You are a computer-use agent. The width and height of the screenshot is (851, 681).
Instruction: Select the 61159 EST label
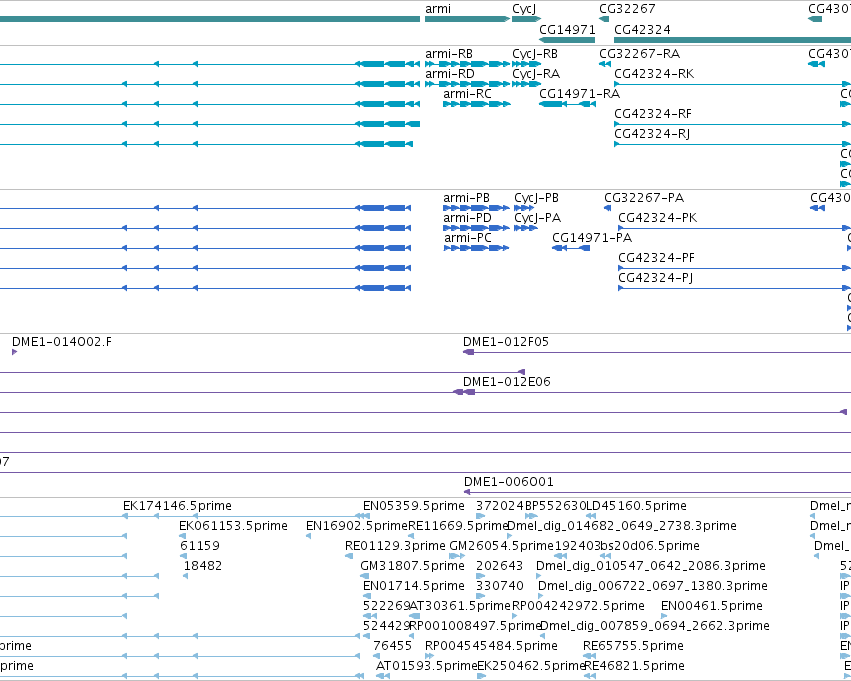(200, 547)
